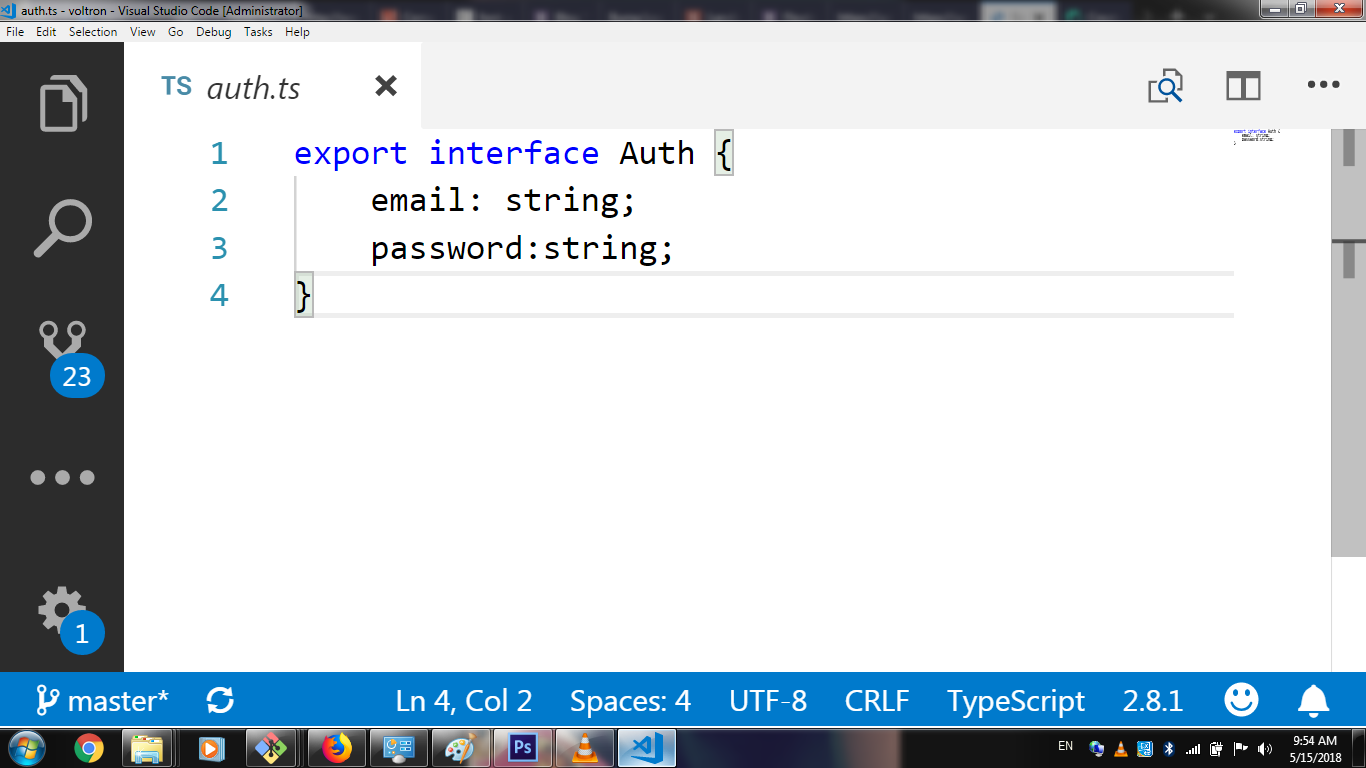1366x768 pixels.
Task: Open VLC media player taskbar button
Action: pyautogui.click(x=585, y=747)
